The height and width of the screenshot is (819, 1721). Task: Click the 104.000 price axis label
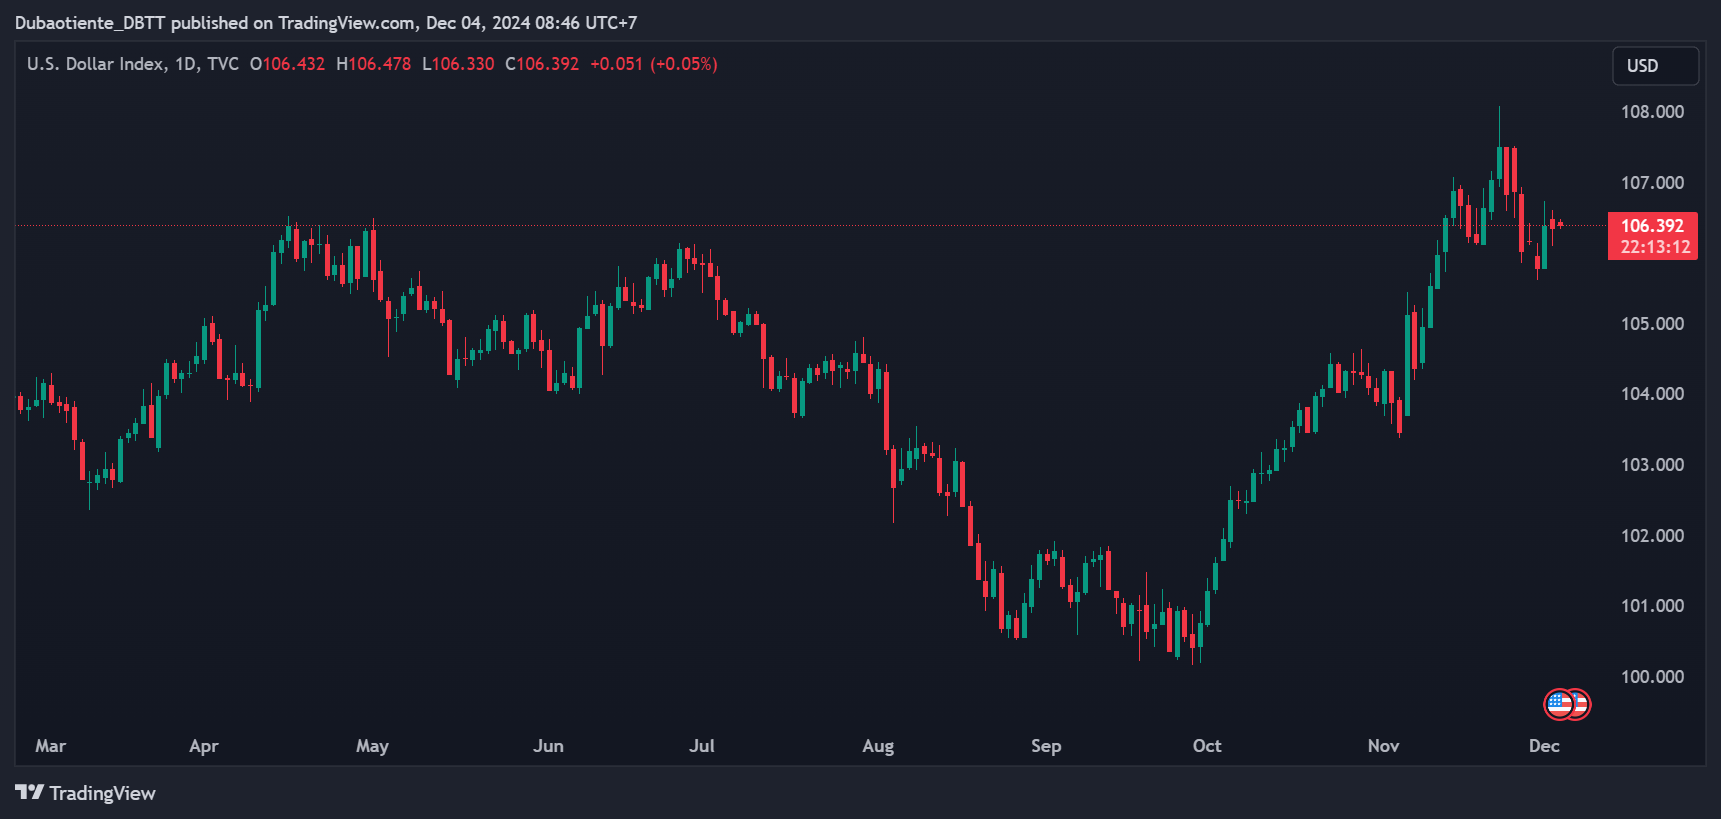tap(1652, 394)
